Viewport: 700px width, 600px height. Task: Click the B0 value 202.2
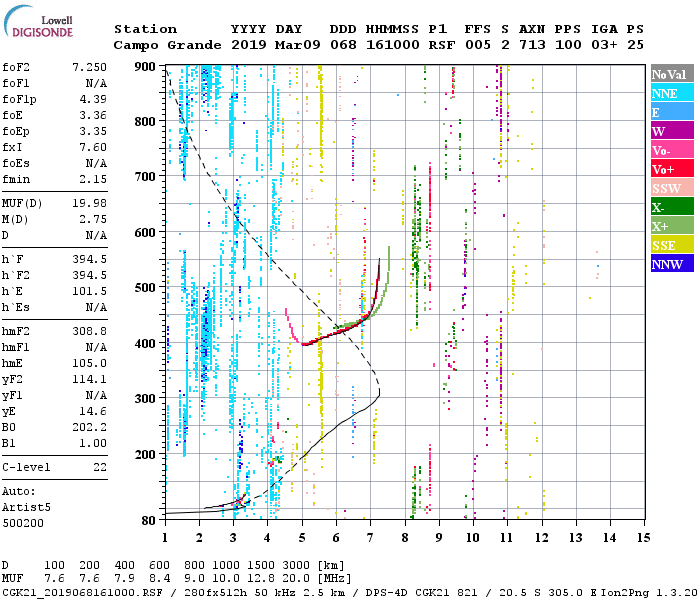pos(89,427)
